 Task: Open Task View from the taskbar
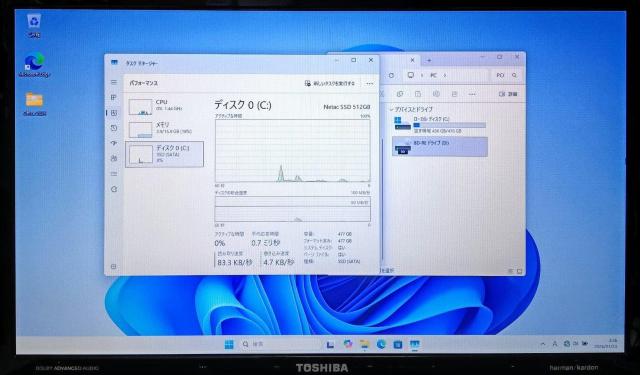[331, 344]
